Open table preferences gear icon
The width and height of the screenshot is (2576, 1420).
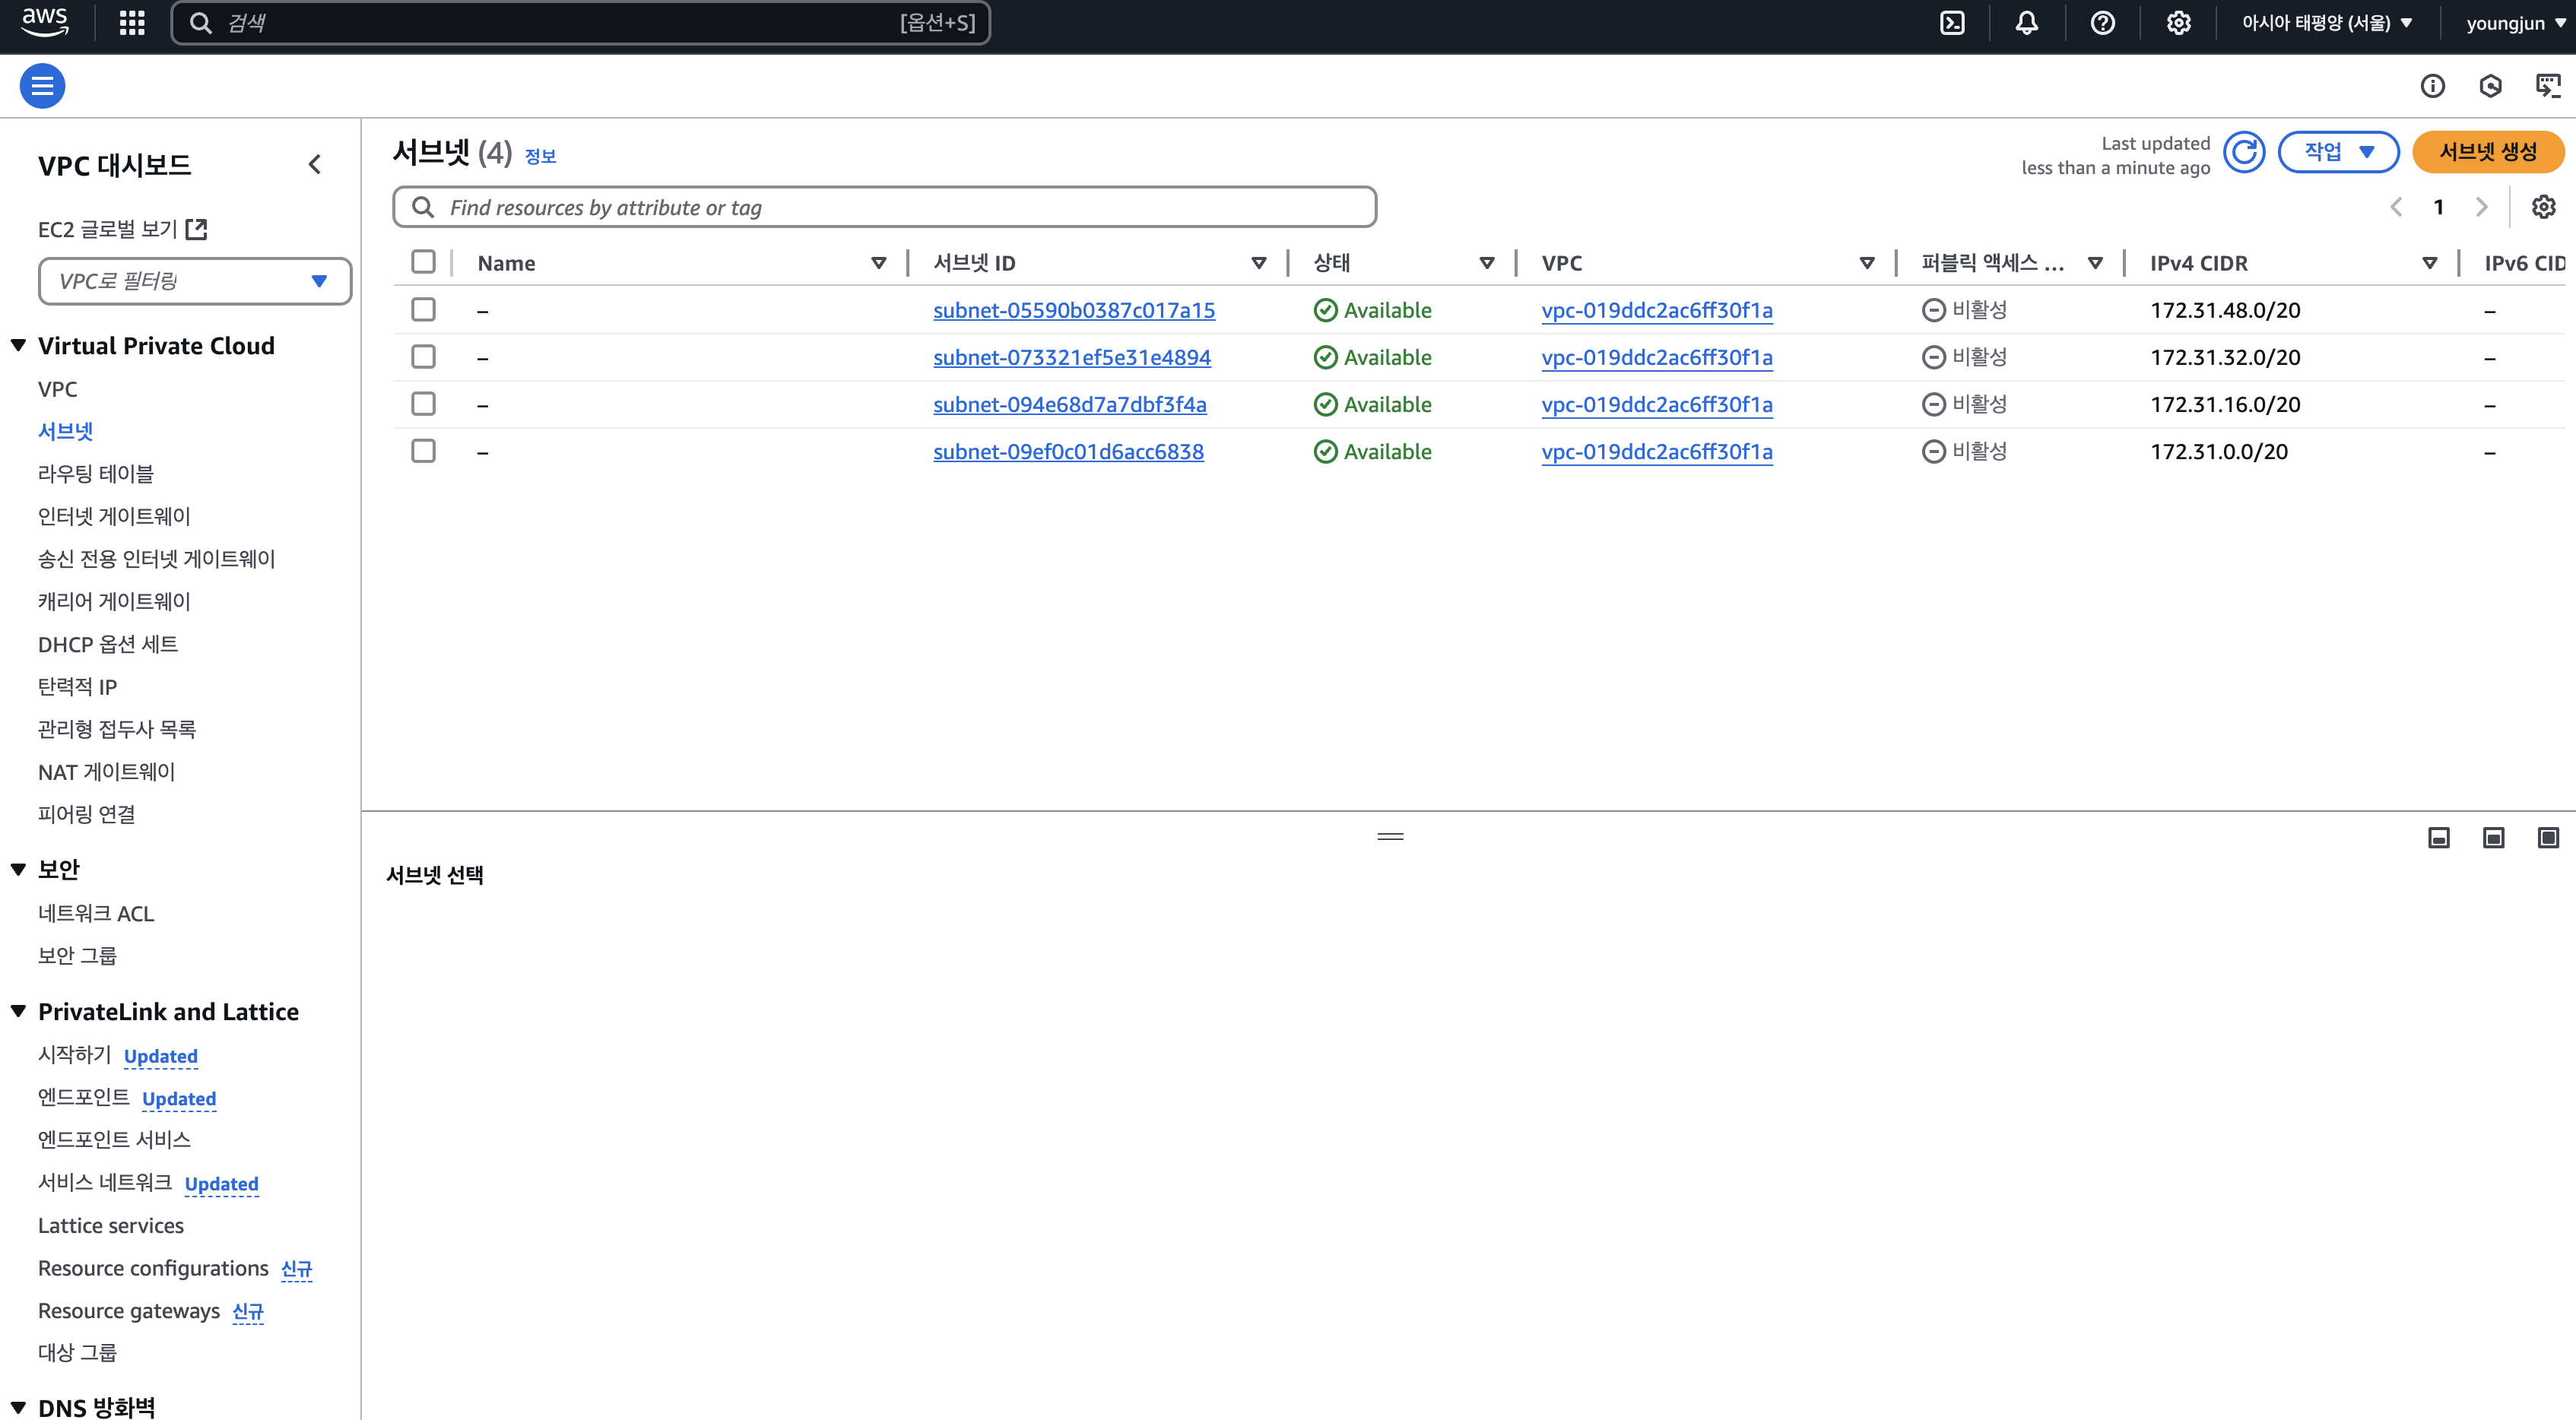[2543, 207]
